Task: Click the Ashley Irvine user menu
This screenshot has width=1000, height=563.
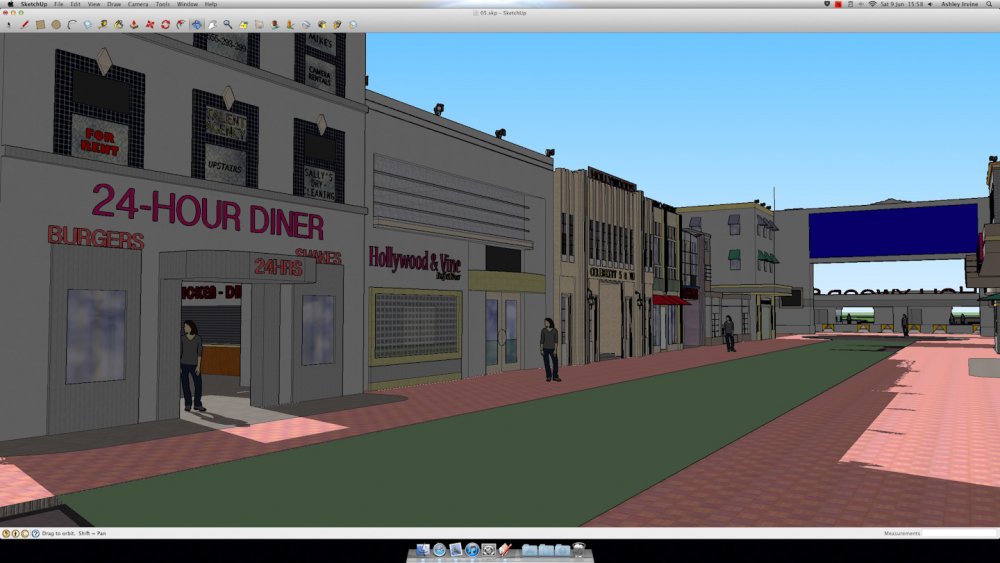Action: click(x=959, y=4)
